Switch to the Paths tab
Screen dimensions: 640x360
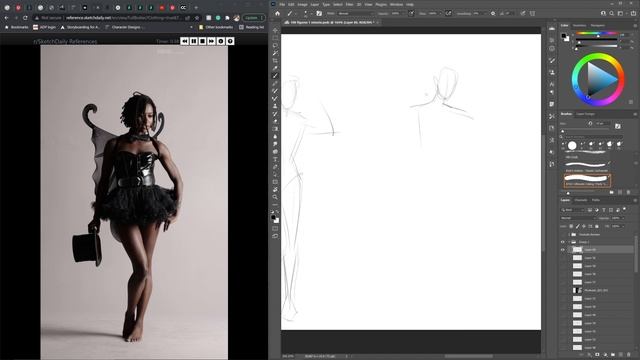pos(596,200)
